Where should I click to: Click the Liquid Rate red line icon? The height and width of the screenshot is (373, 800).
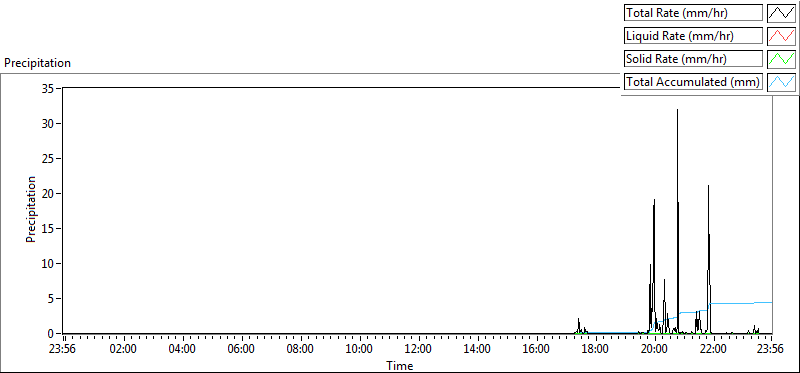click(x=782, y=36)
